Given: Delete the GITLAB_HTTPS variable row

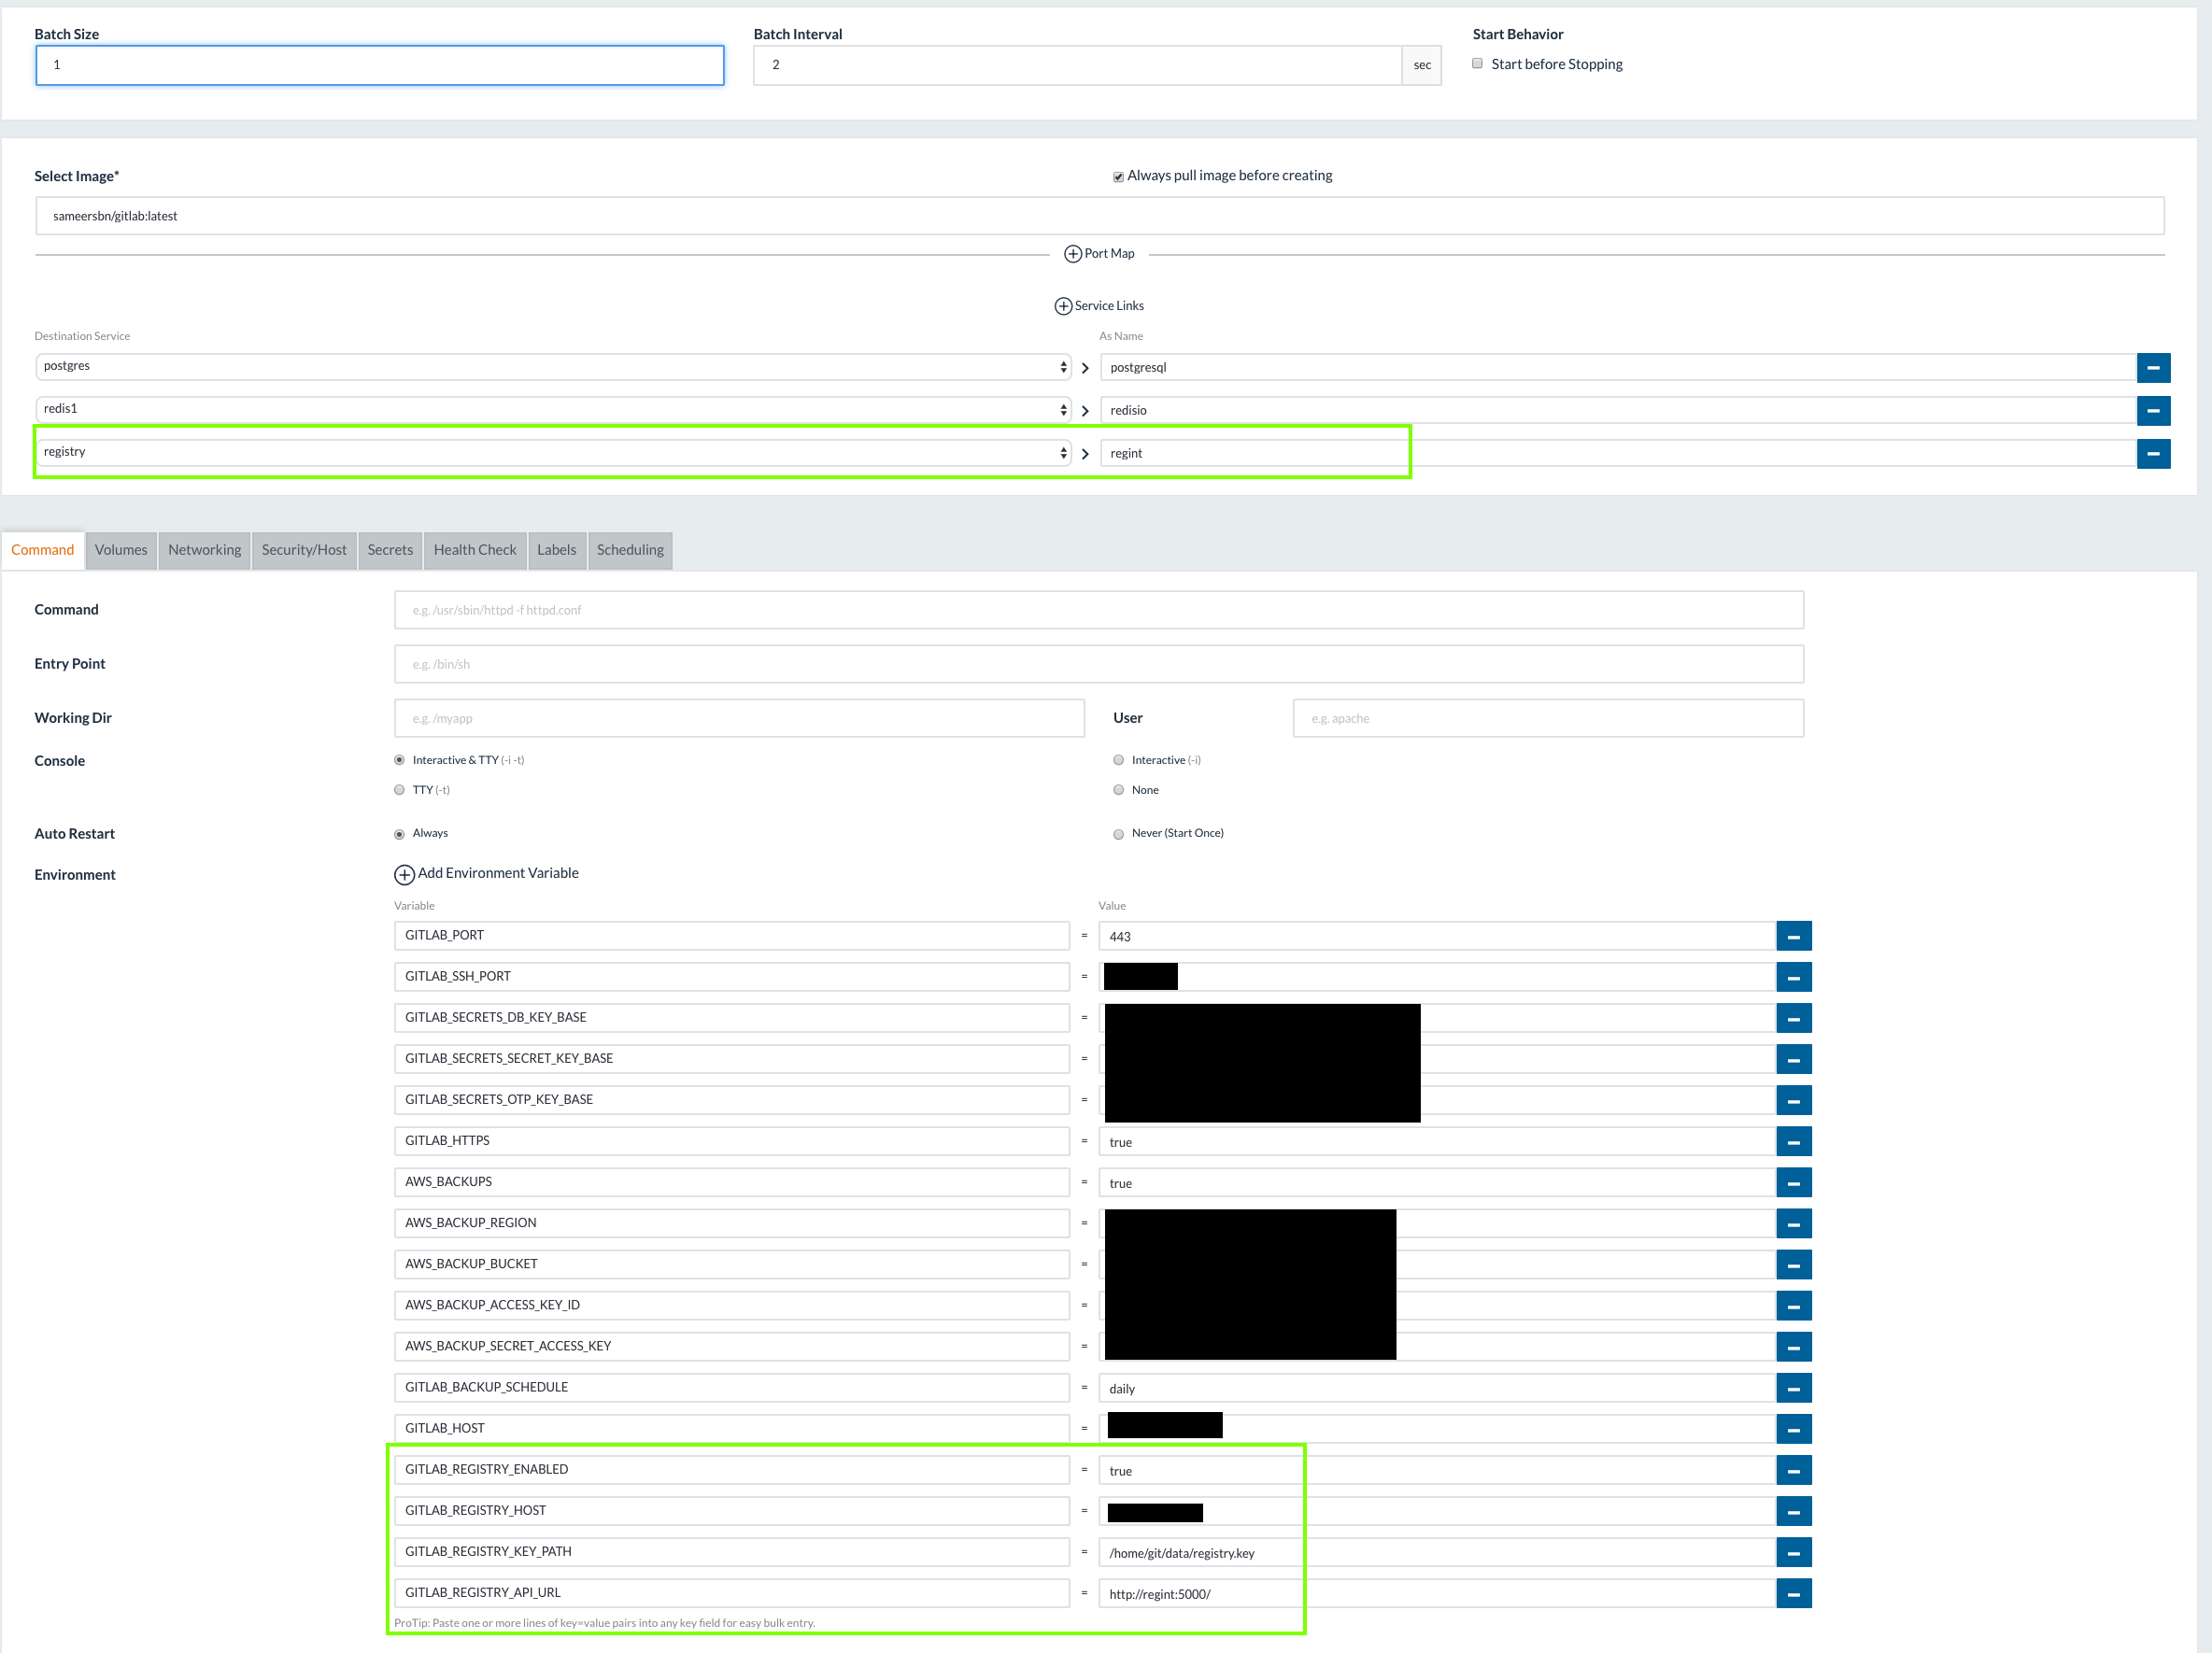Looking at the screenshot, I should point(1793,1142).
